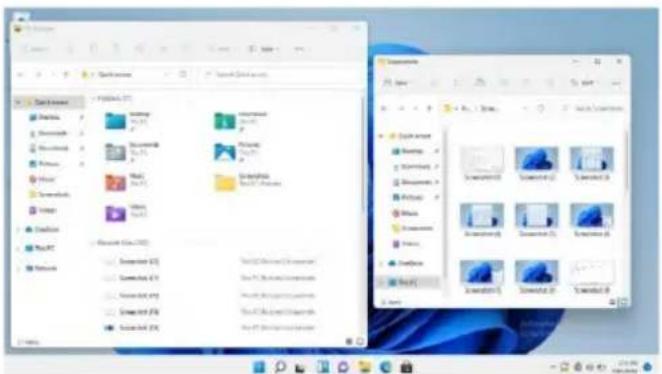Select the yellow Screenshots folder icon

(225, 183)
